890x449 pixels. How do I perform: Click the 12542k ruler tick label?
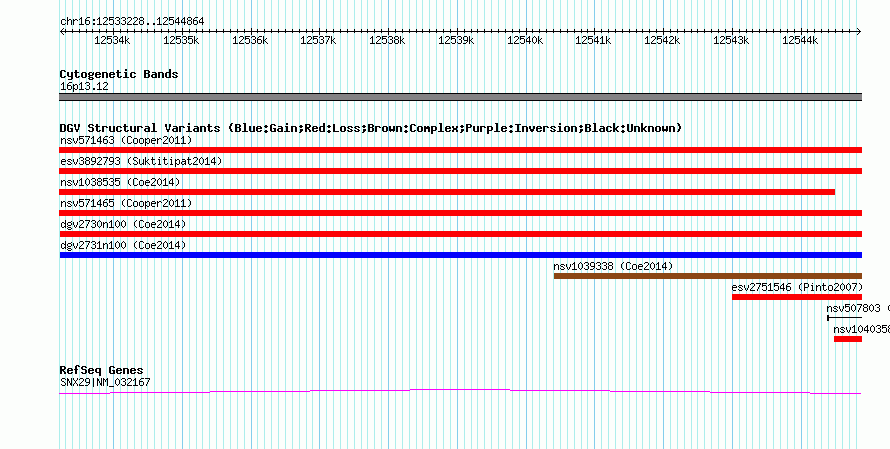662,40
